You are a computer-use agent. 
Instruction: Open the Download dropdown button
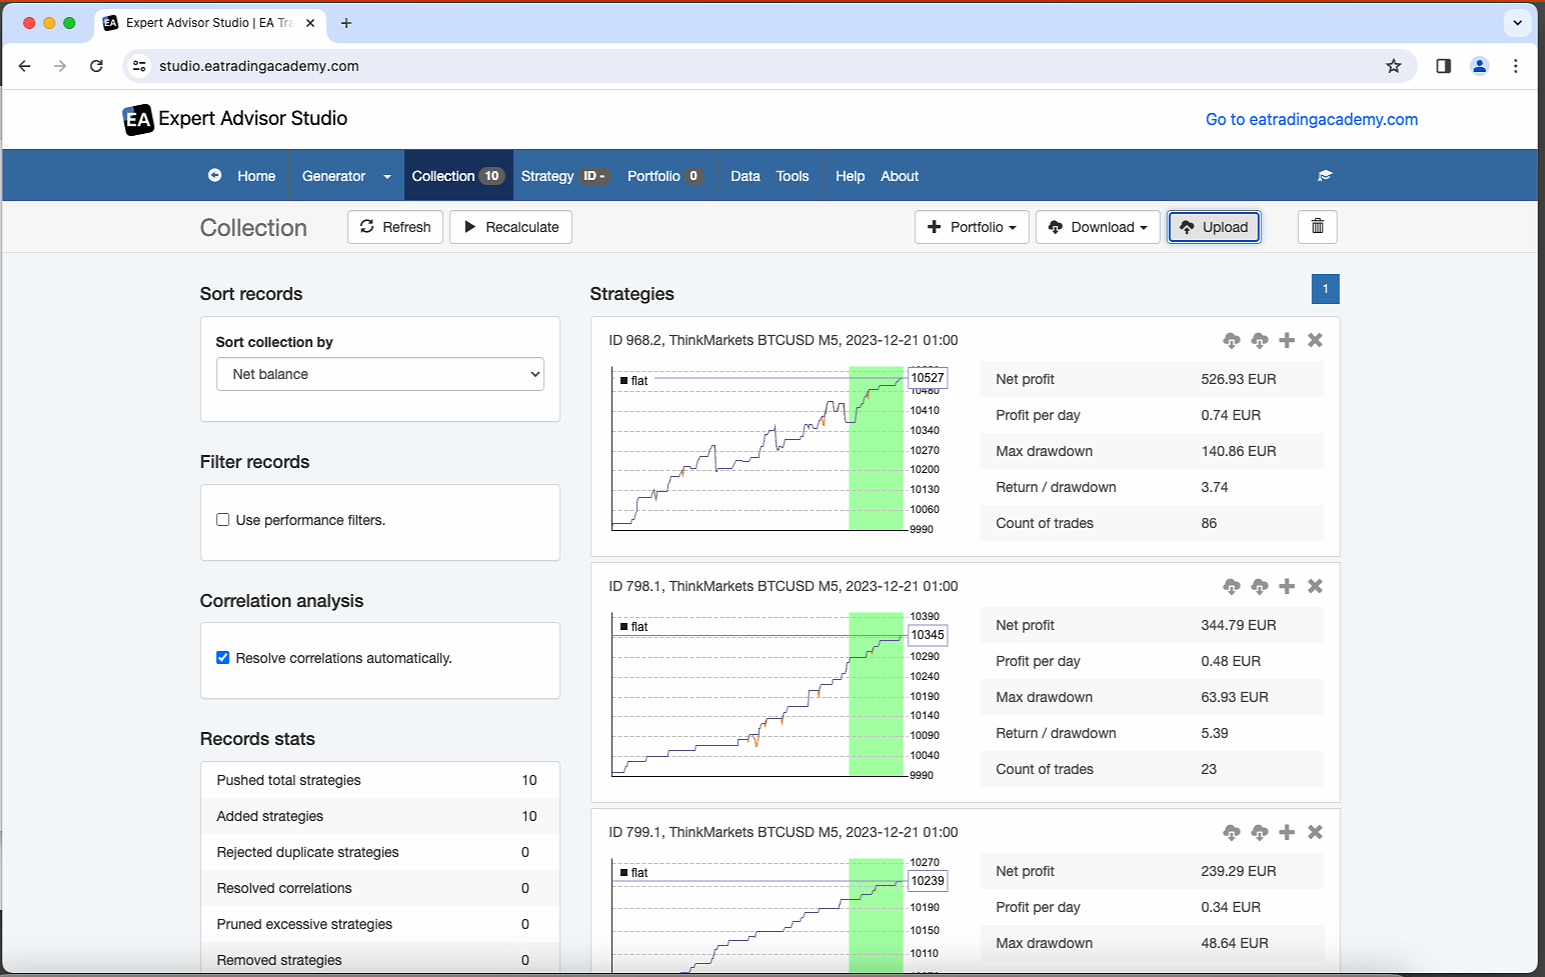pyautogui.click(x=1098, y=227)
